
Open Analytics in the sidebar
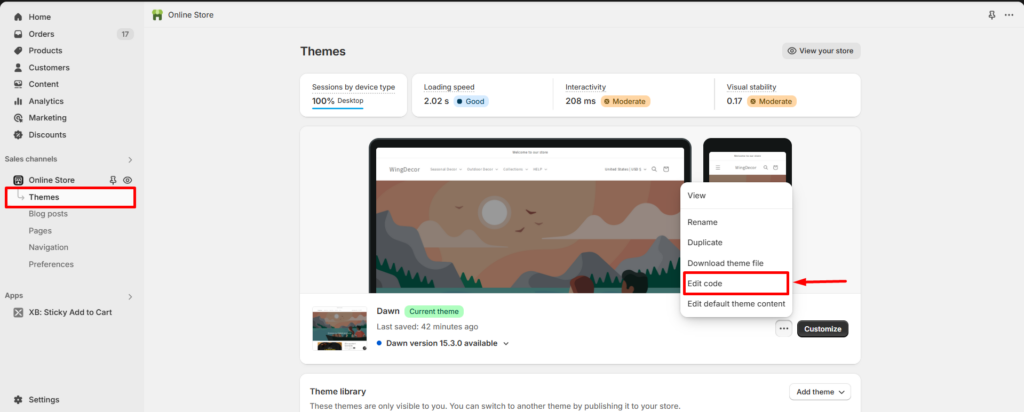click(x=45, y=101)
